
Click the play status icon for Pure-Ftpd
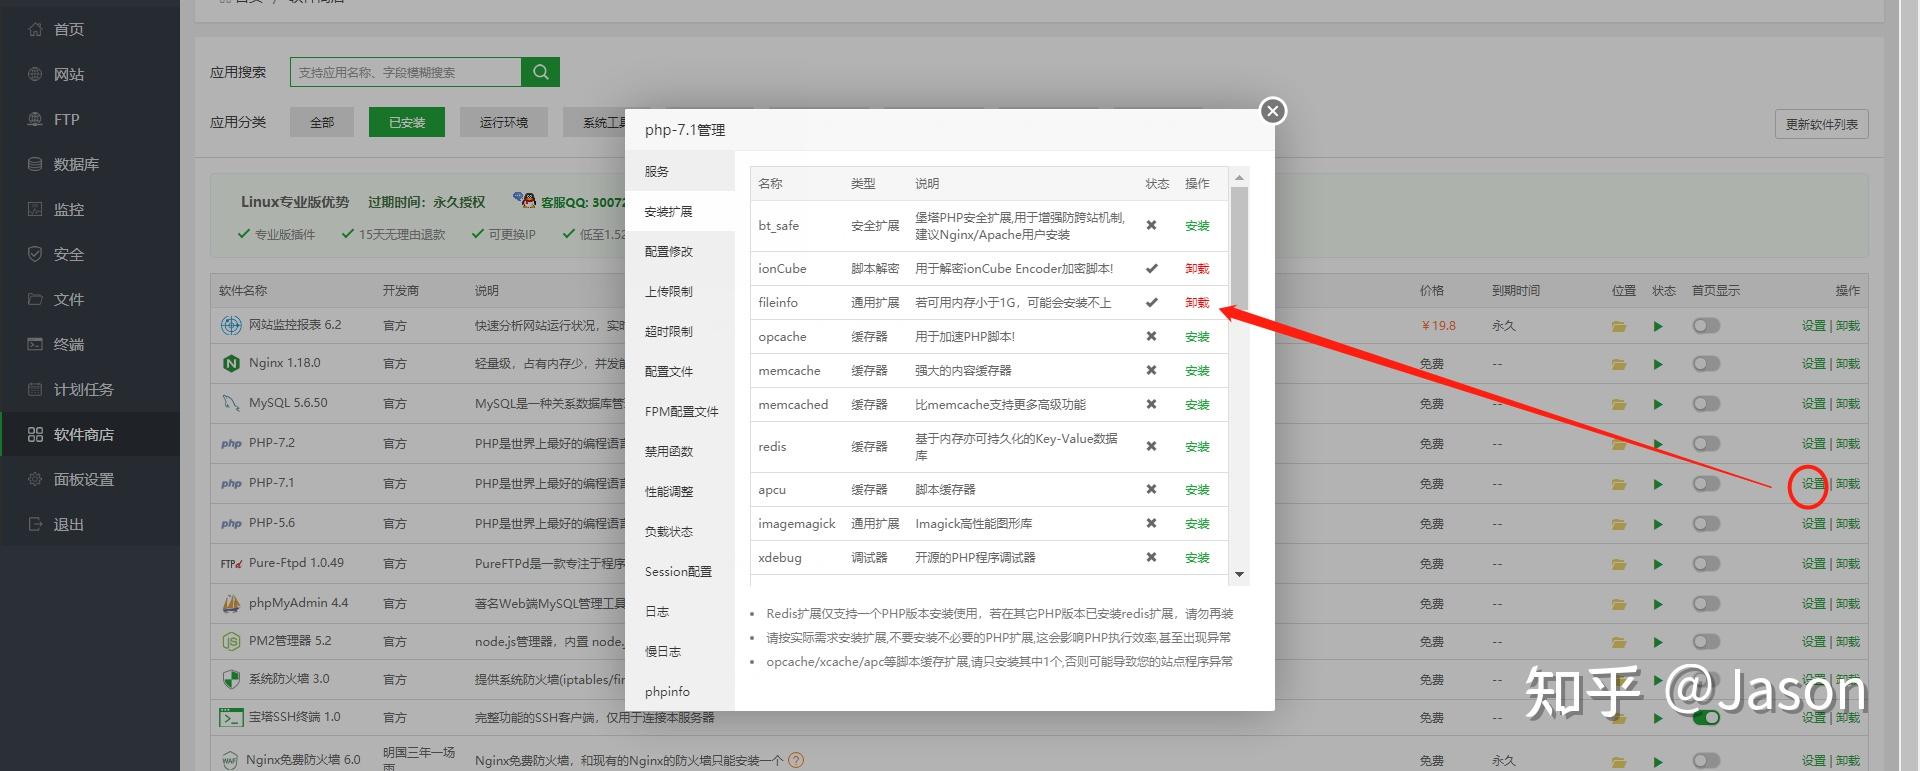[x=1658, y=564]
